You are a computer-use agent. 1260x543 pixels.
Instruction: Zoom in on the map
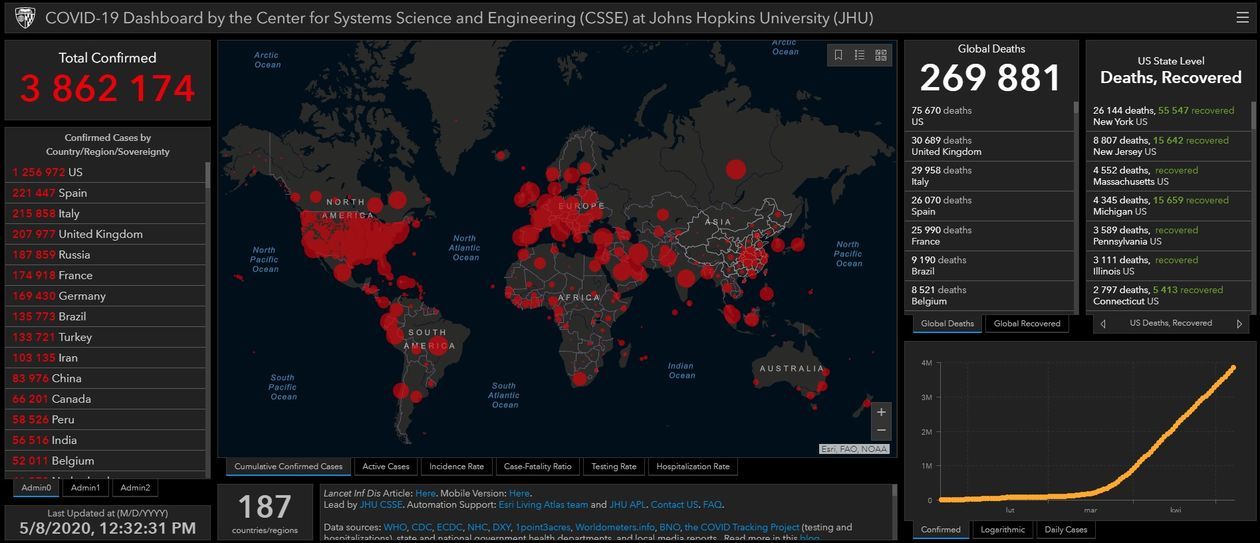881,412
